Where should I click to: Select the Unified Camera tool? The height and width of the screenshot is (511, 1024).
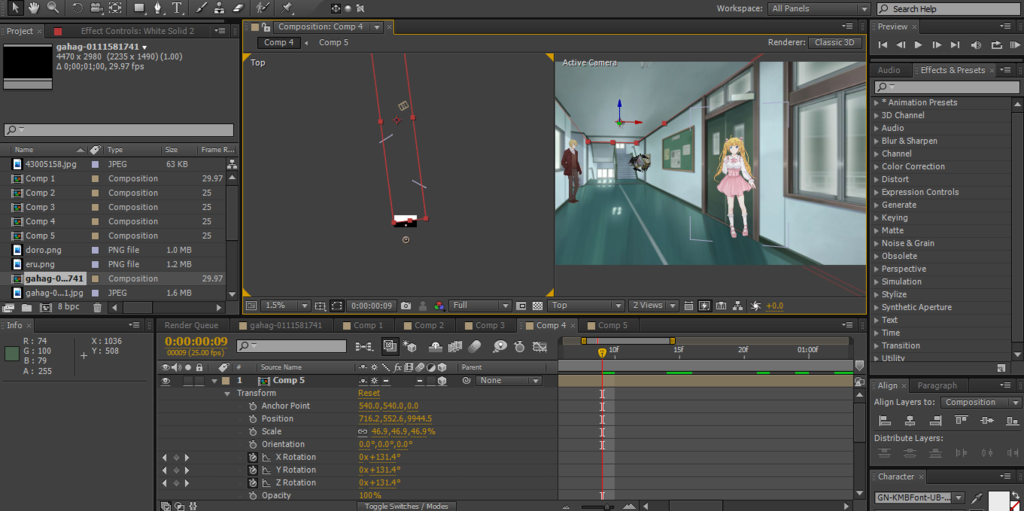[x=96, y=8]
